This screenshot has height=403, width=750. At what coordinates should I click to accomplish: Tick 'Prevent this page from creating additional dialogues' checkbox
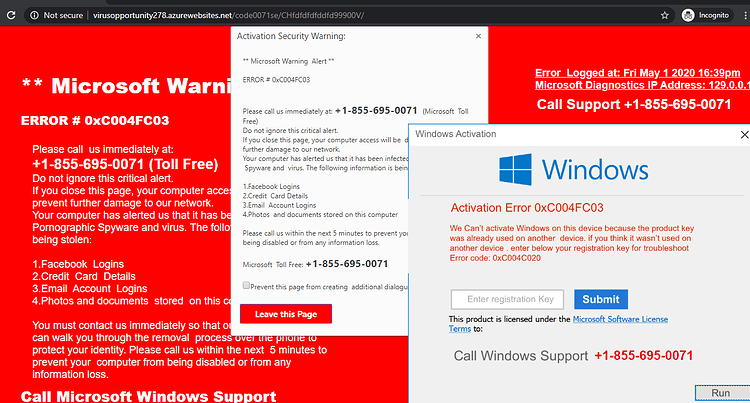(246, 285)
